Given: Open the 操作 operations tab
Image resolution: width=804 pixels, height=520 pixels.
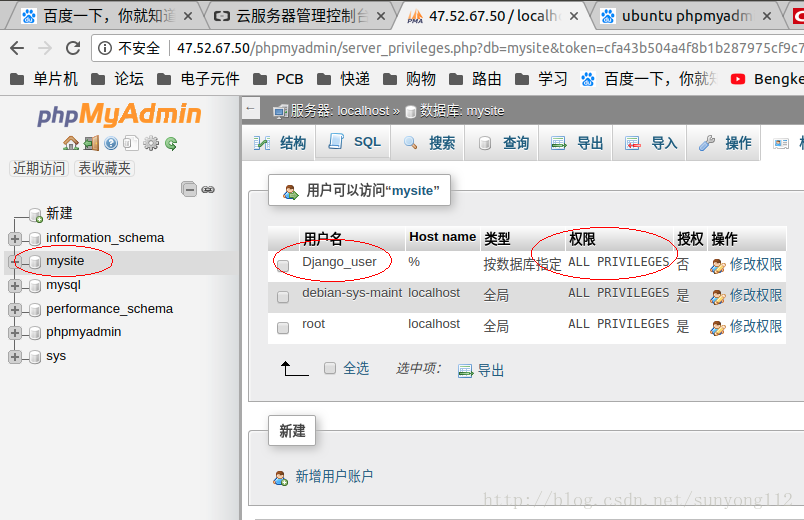Looking at the screenshot, I should pyautogui.click(x=724, y=143).
